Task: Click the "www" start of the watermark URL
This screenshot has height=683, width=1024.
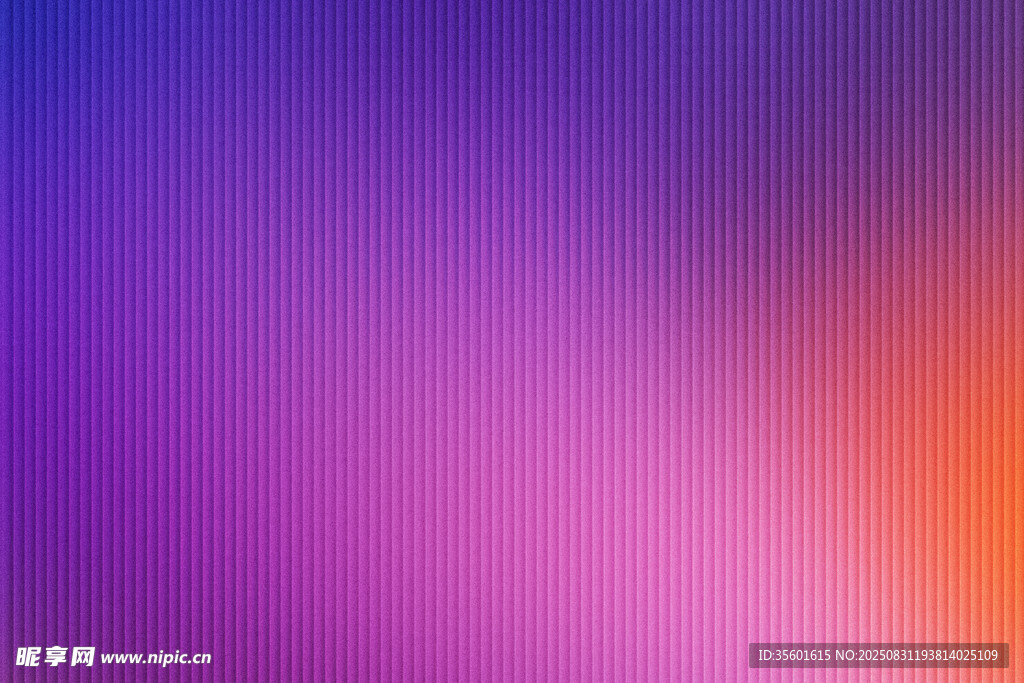Action: point(116,658)
